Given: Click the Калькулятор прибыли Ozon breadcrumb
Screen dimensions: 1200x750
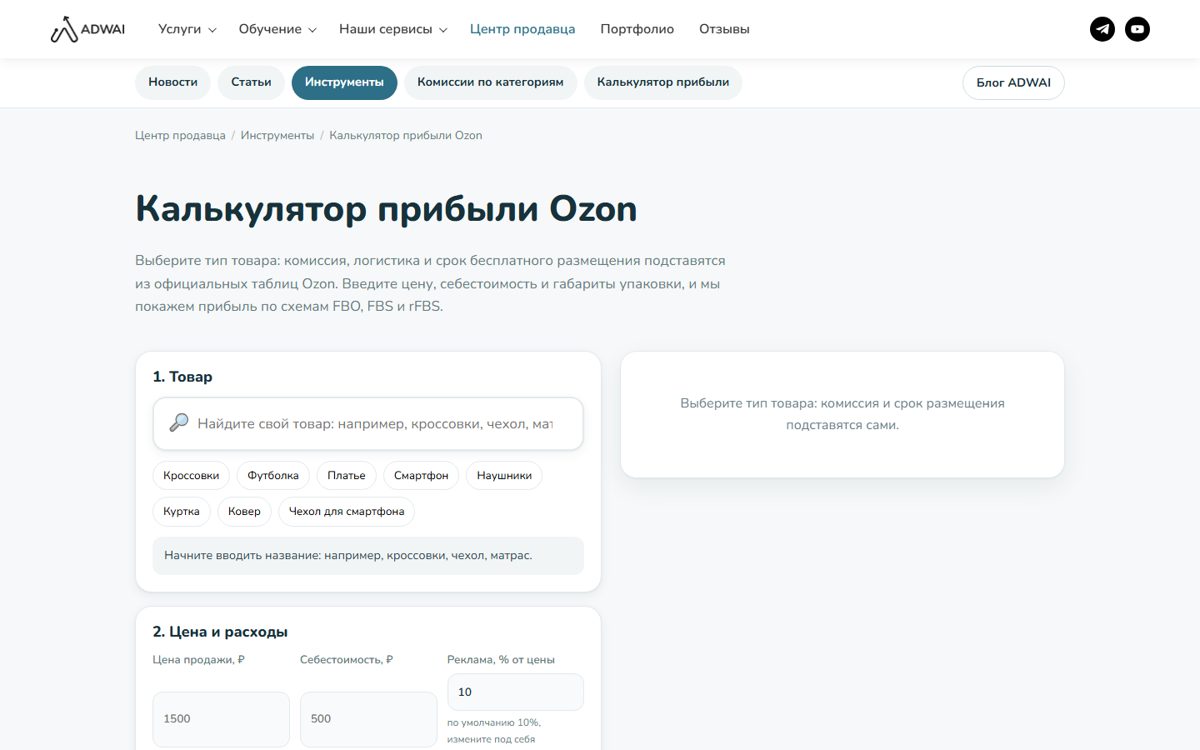Looking at the screenshot, I should (x=406, y=135).
